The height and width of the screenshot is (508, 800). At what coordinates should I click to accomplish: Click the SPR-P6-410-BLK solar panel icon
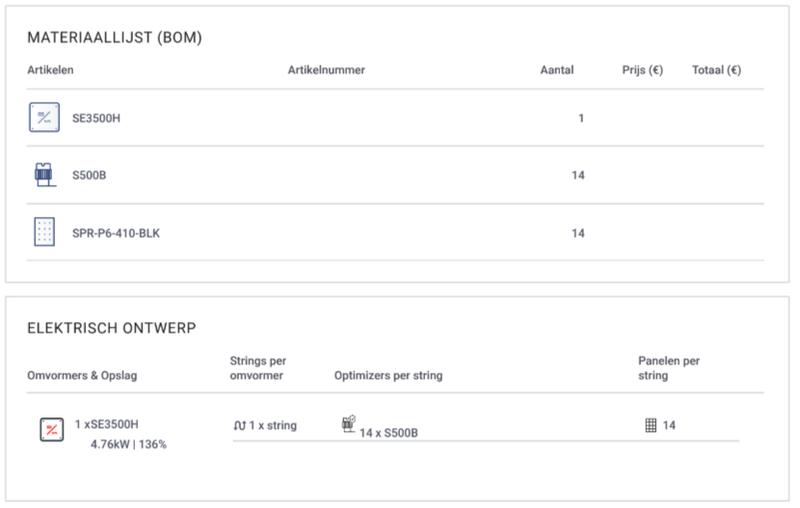43,232
